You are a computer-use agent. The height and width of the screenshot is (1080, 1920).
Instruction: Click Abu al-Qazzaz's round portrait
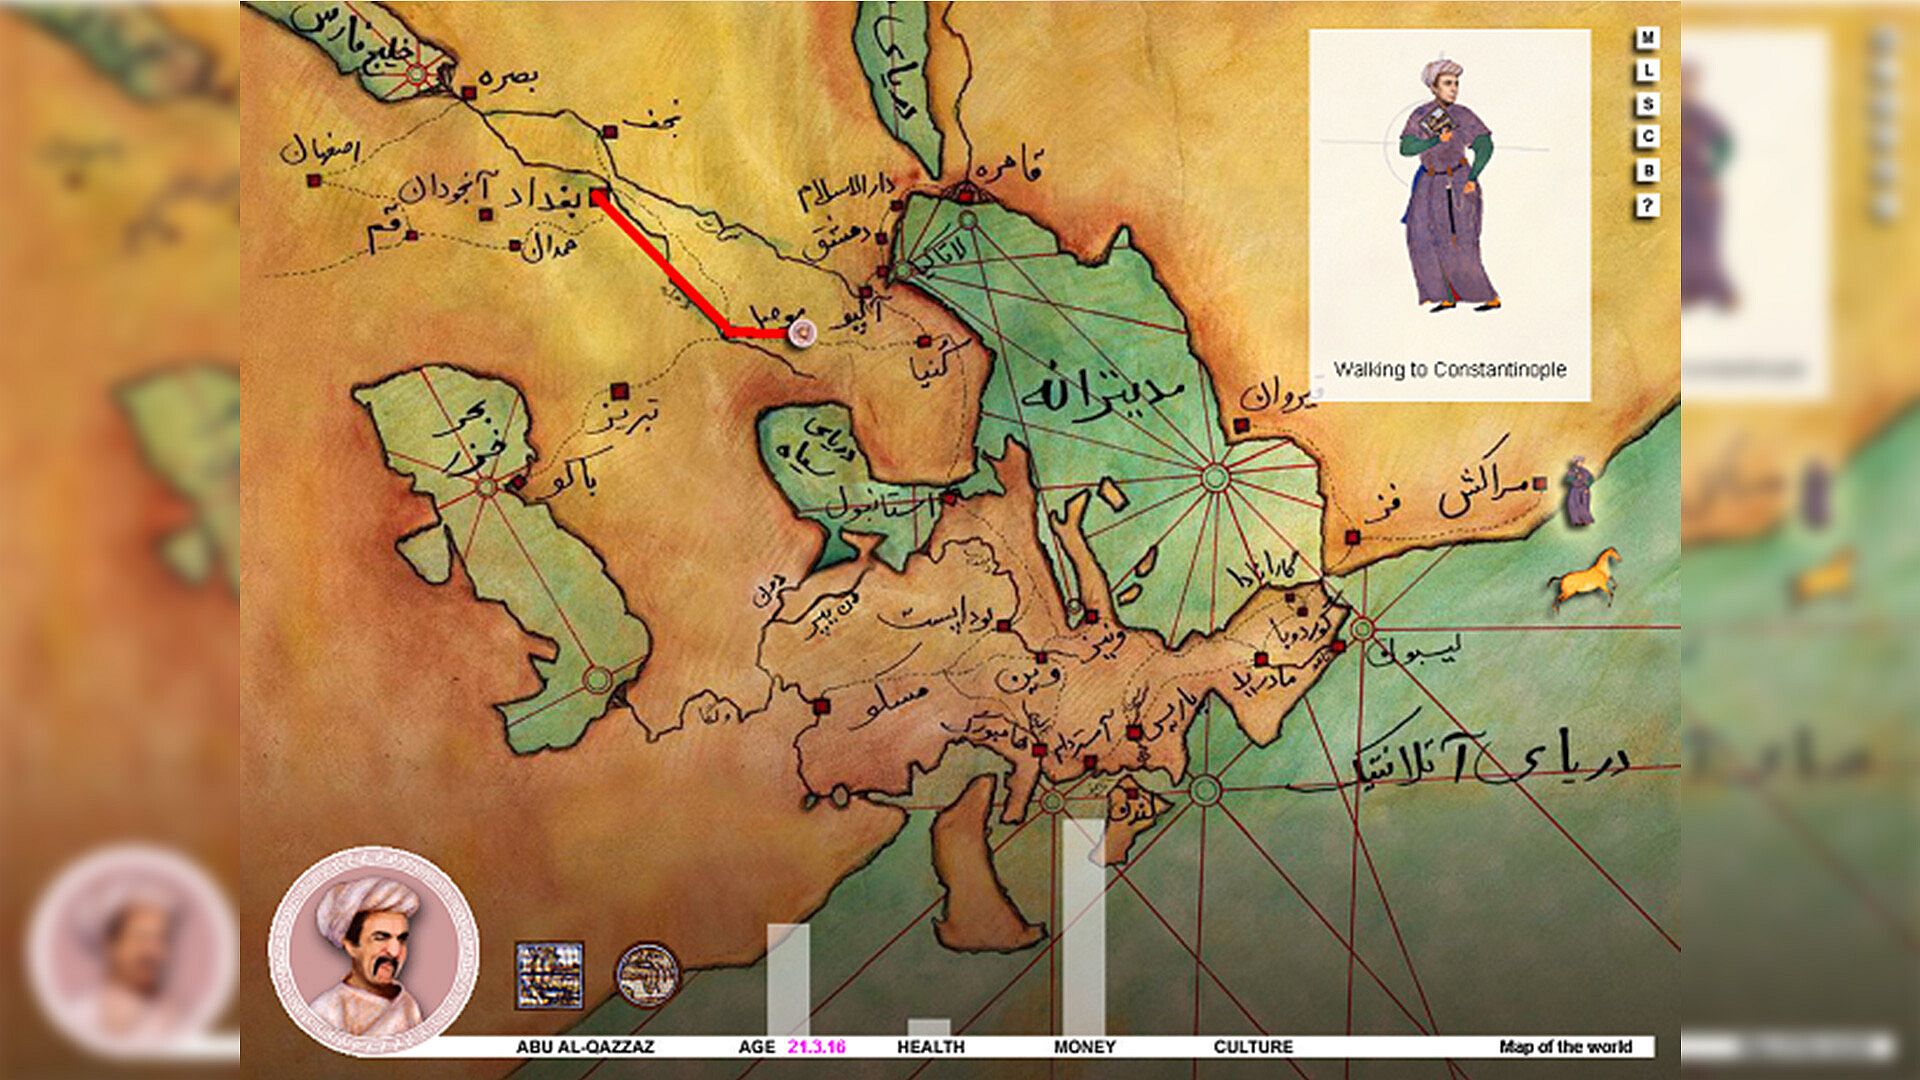tap(373, 950)
